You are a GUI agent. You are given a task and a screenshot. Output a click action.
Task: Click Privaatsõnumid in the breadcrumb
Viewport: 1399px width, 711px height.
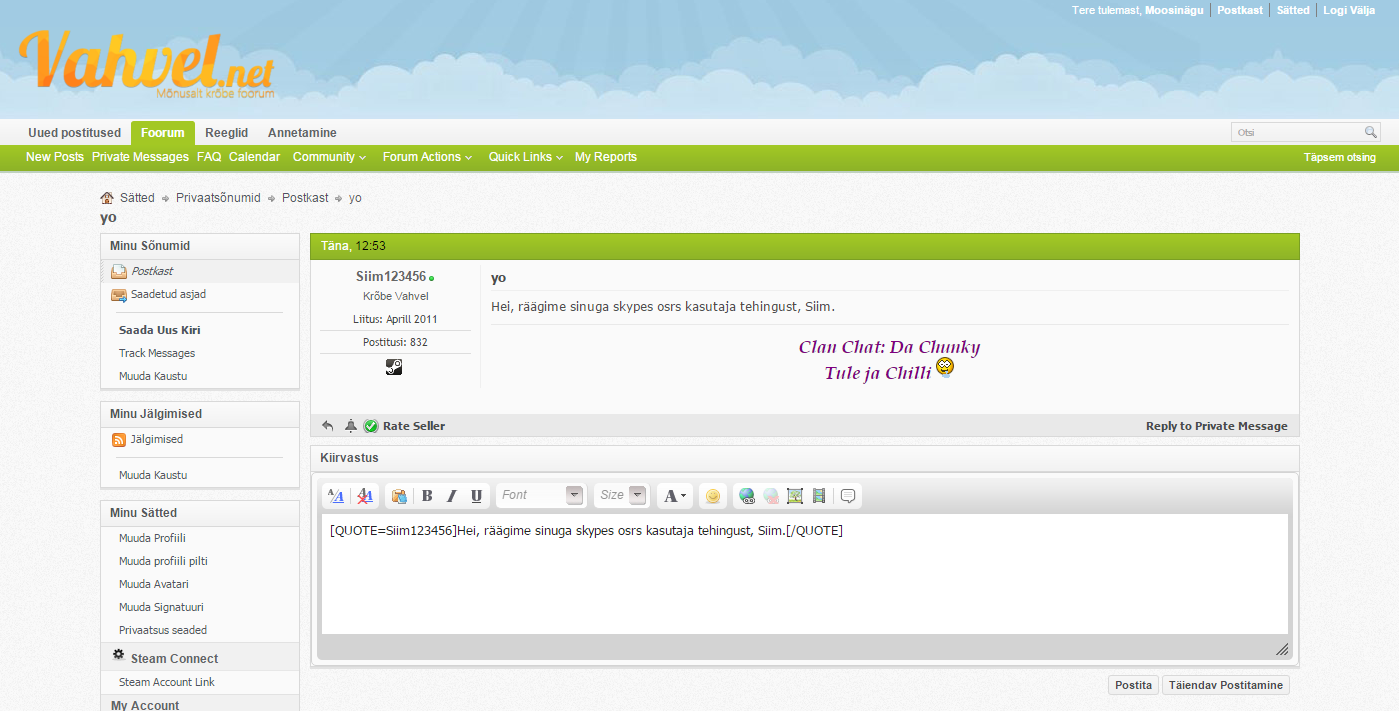click(x=218, y=198)
